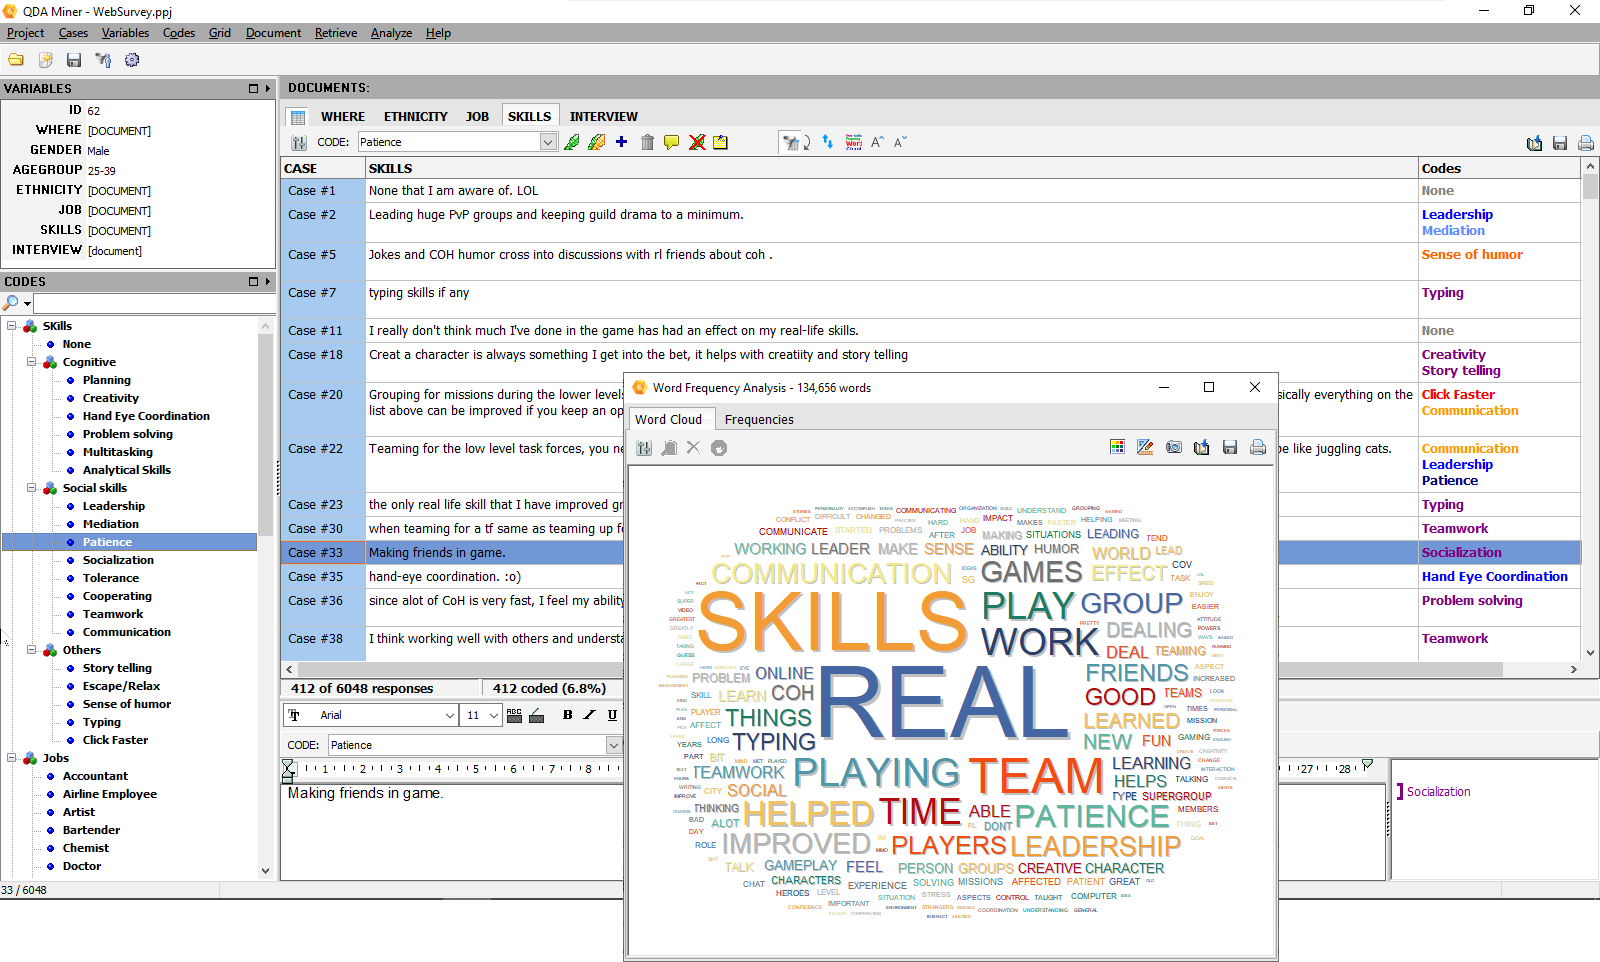
Task: Collapse the Cognitive codes tree node
Action: 32,362
